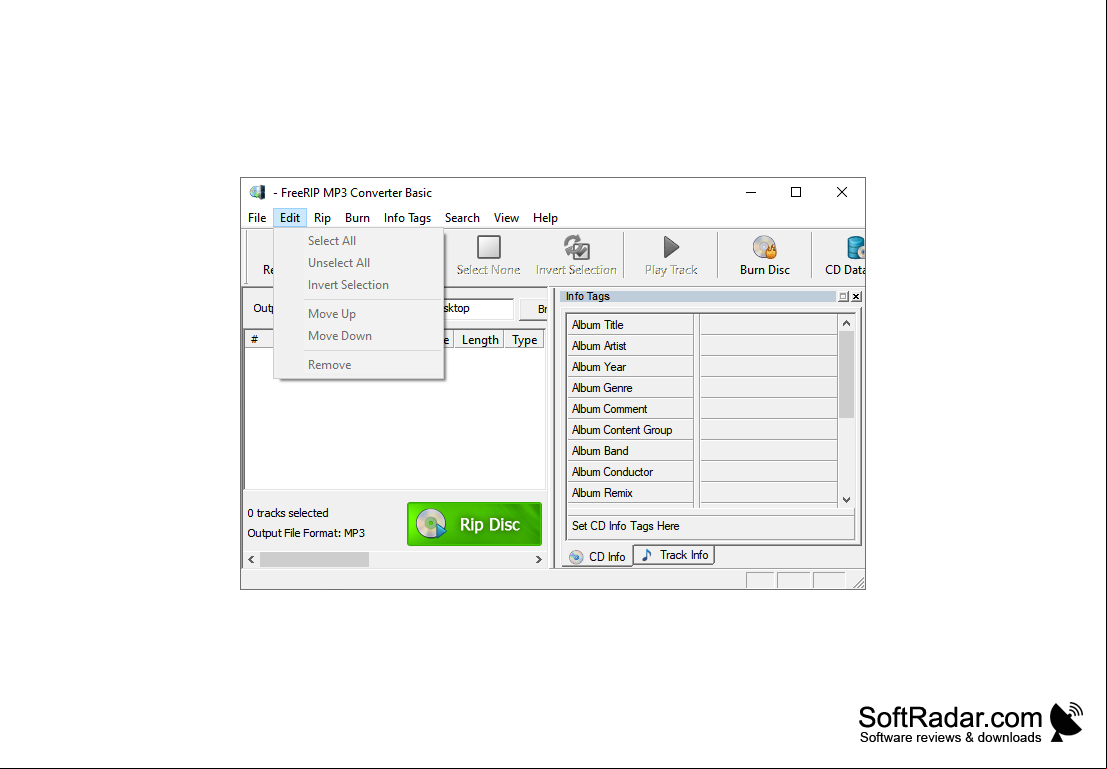Undock the Info Tags panel

pyautogui.click(x=843, y=297)
